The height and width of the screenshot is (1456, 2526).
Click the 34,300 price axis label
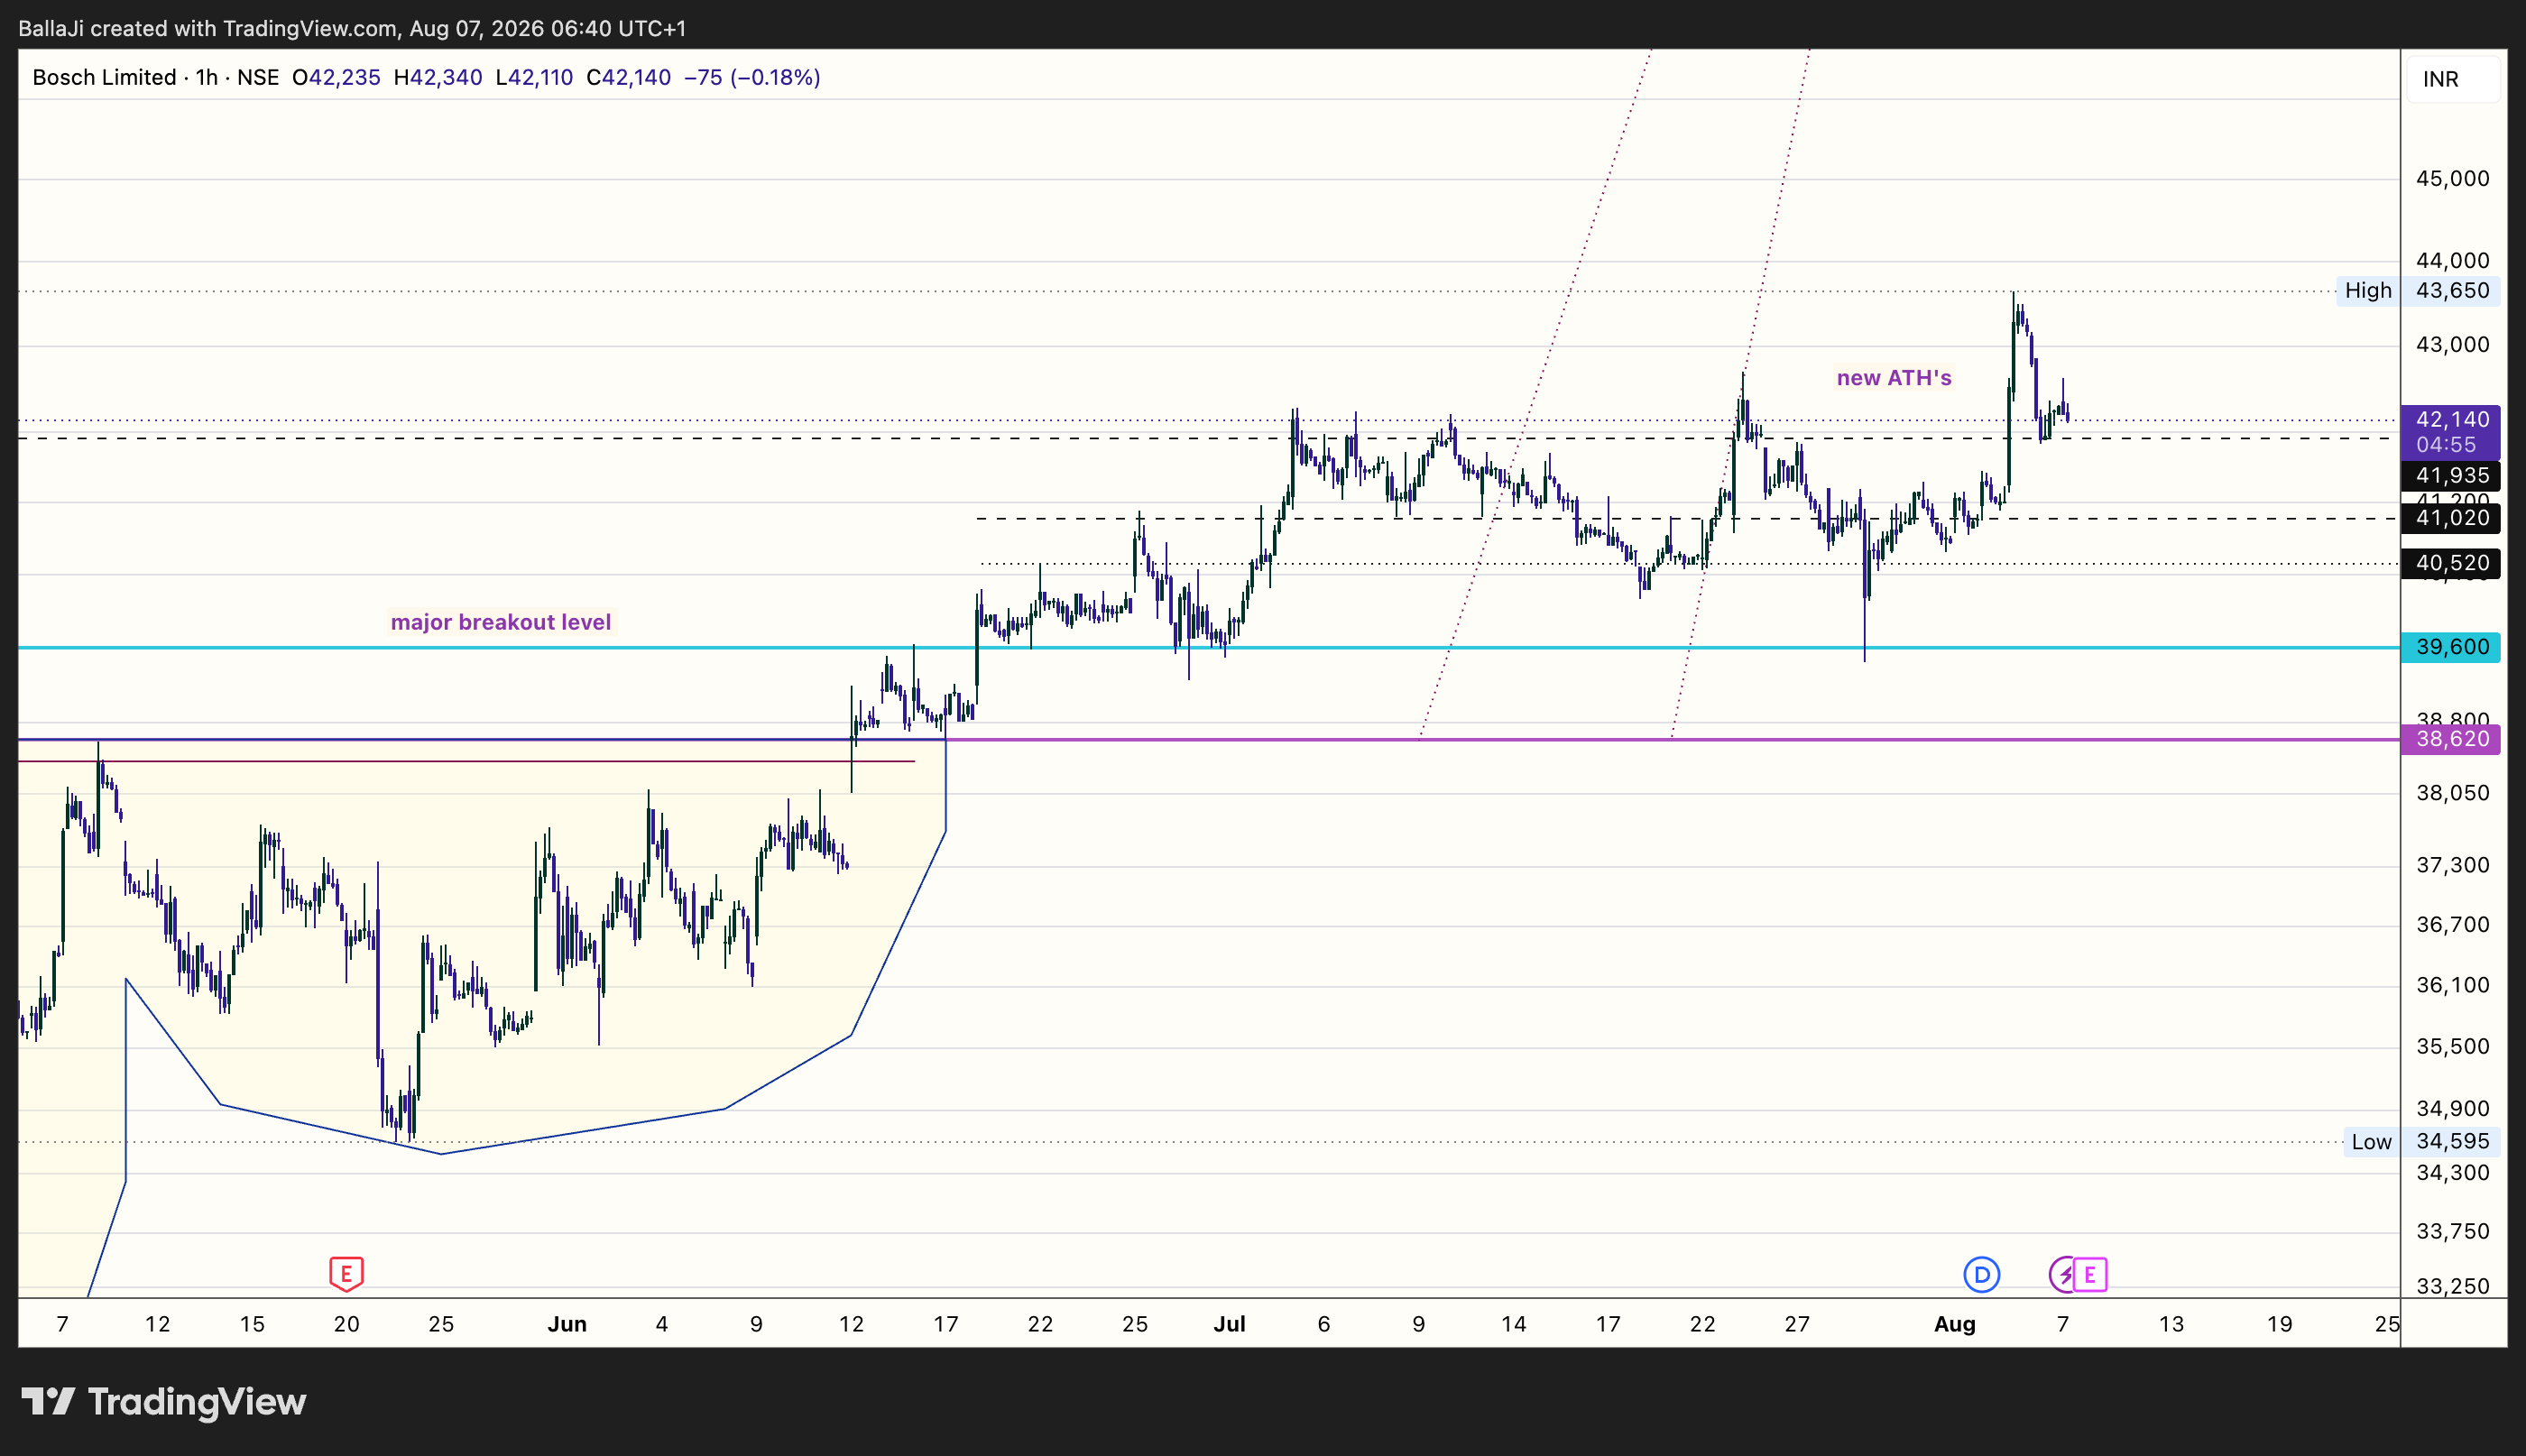tap(2452, 1172)
